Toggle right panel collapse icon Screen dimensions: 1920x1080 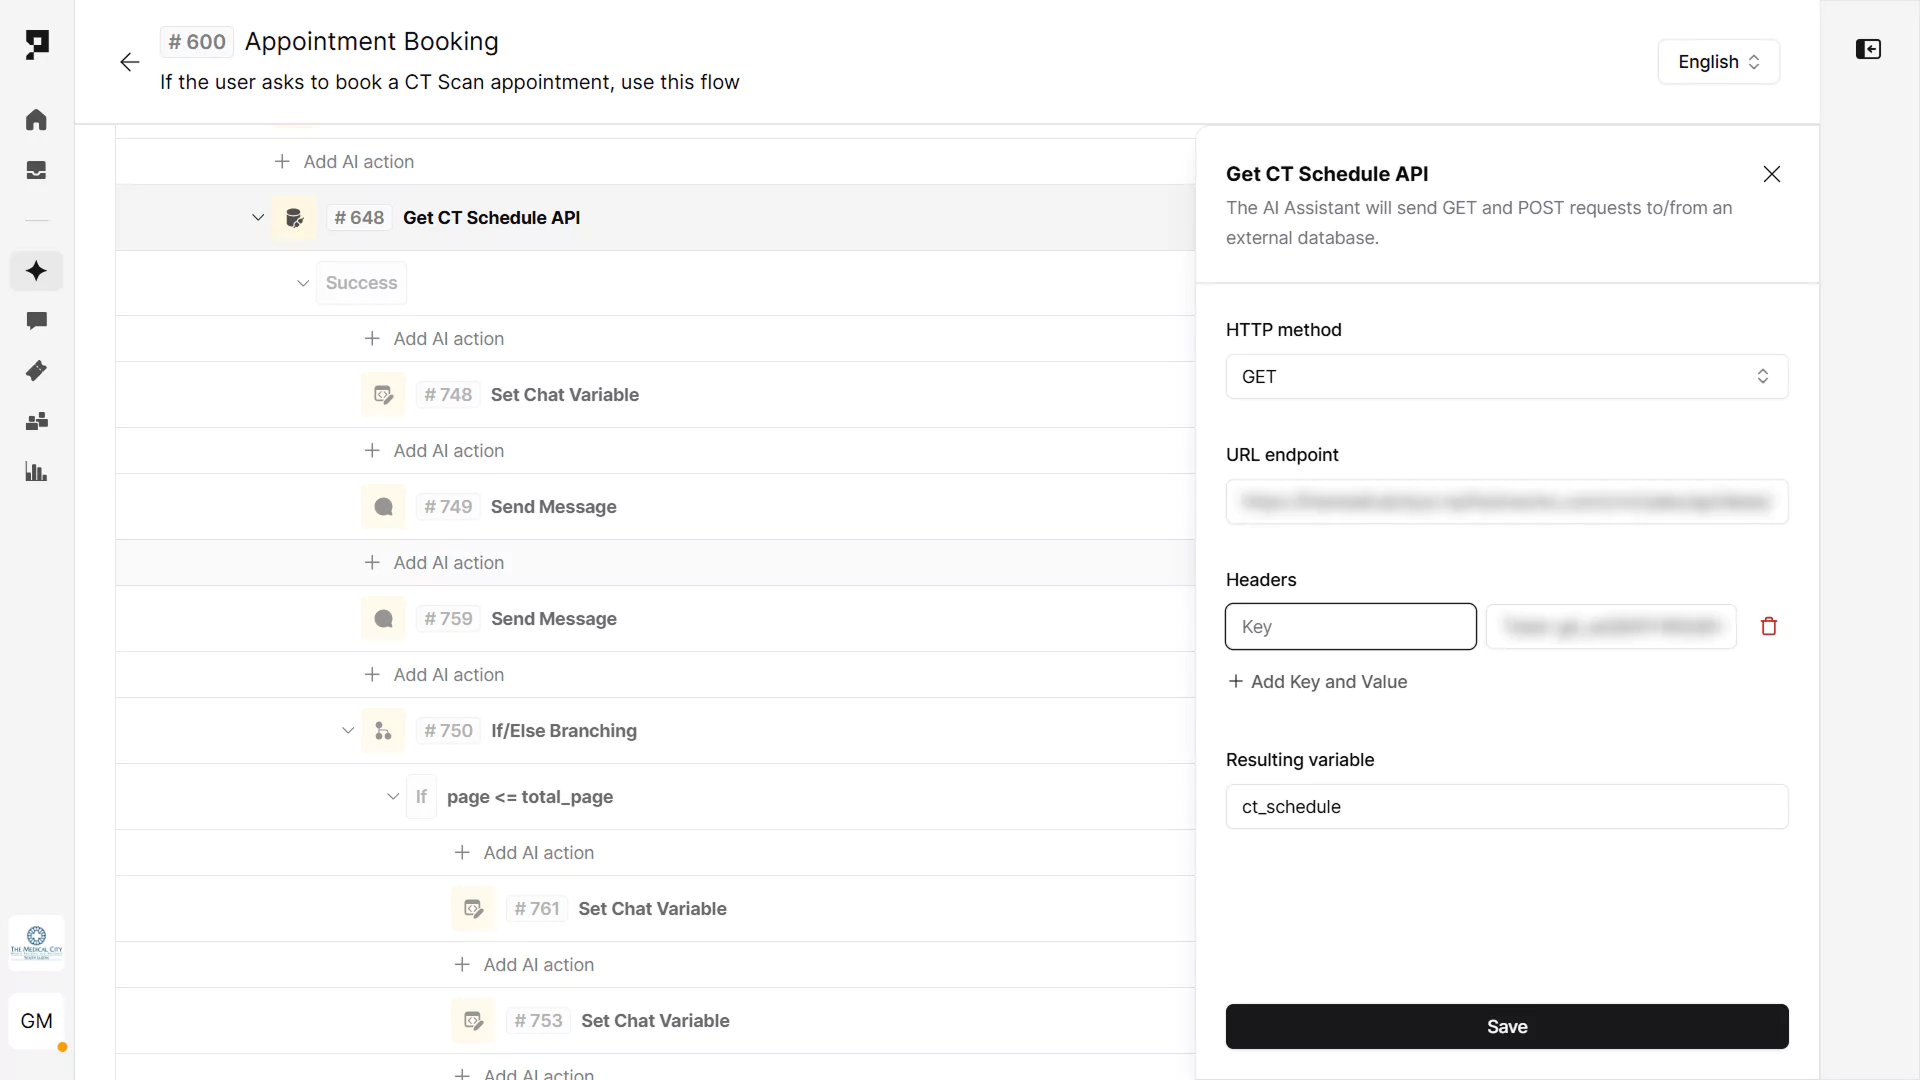[1867, 49]
